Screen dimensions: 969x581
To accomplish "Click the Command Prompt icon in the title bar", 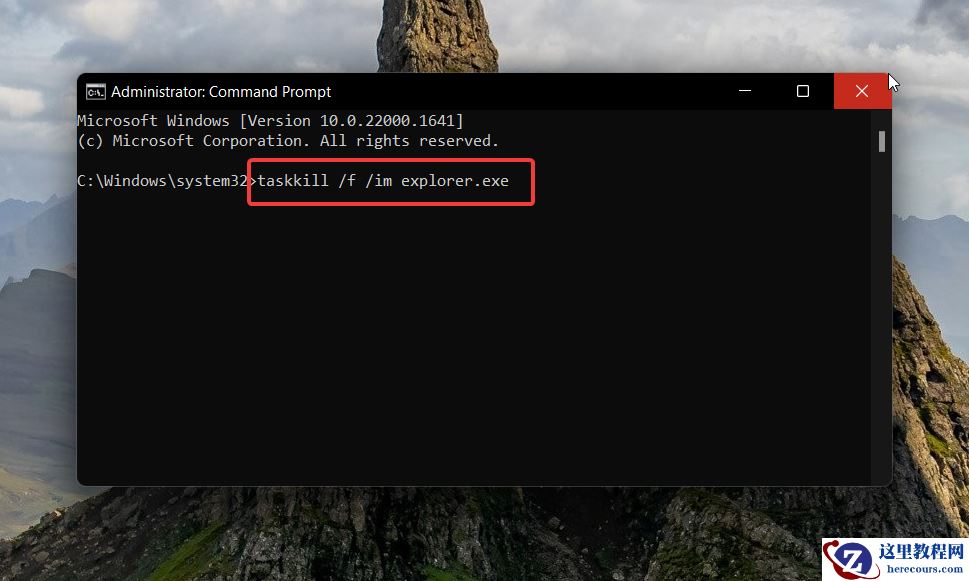I will tap(95, 91).
